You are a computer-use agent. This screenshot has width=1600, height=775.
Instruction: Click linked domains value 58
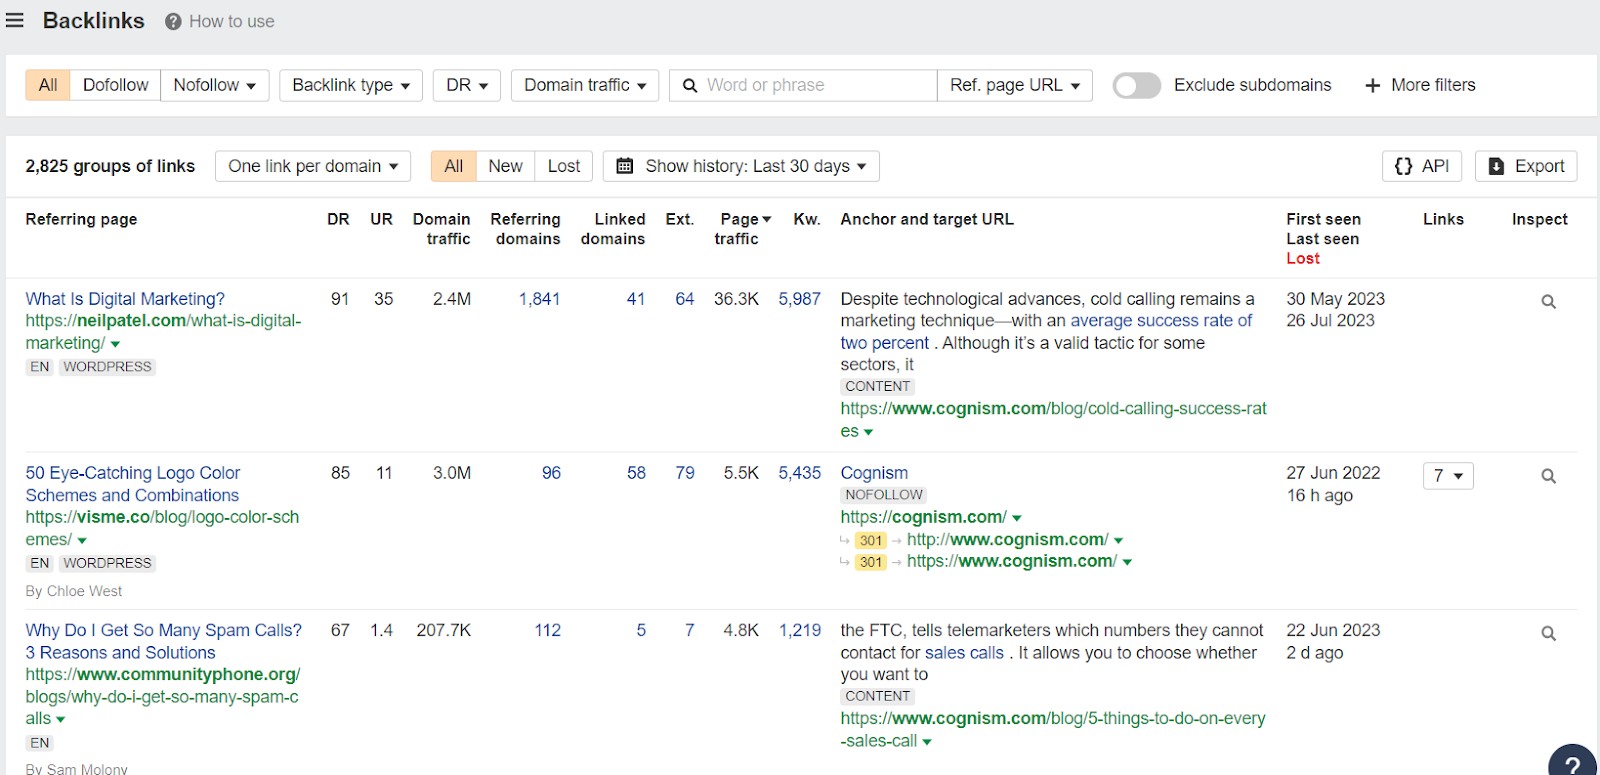636,473
